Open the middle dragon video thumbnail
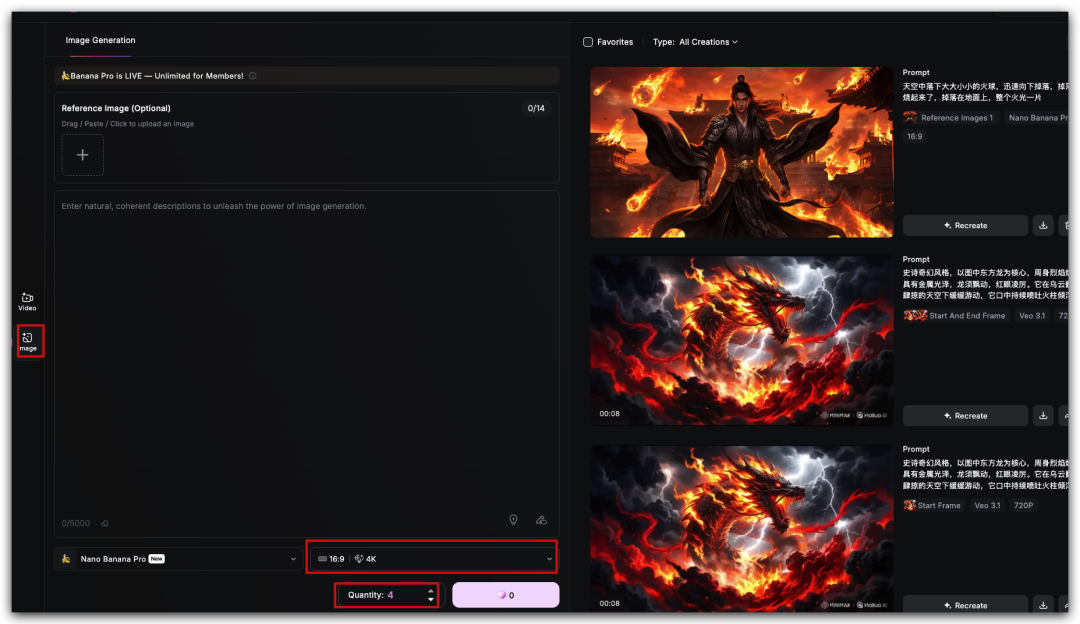The width and height of the screenshot is (1080, 624). click(742, 340)
